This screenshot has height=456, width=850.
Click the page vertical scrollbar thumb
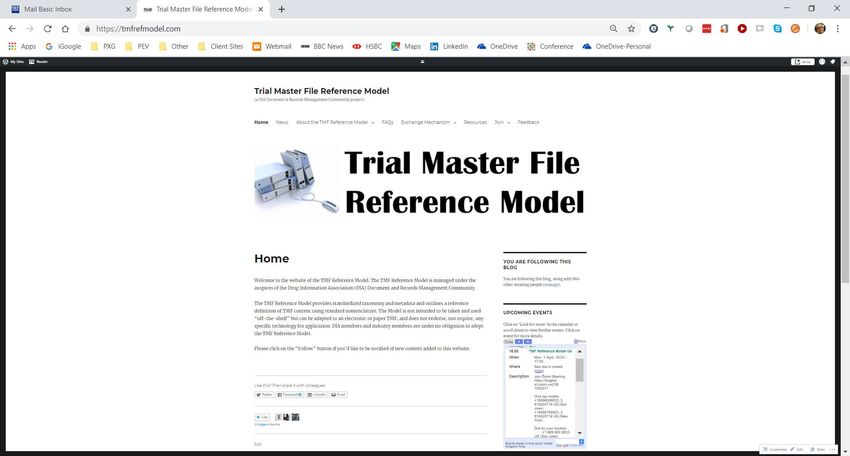click(x=845, y=179)
